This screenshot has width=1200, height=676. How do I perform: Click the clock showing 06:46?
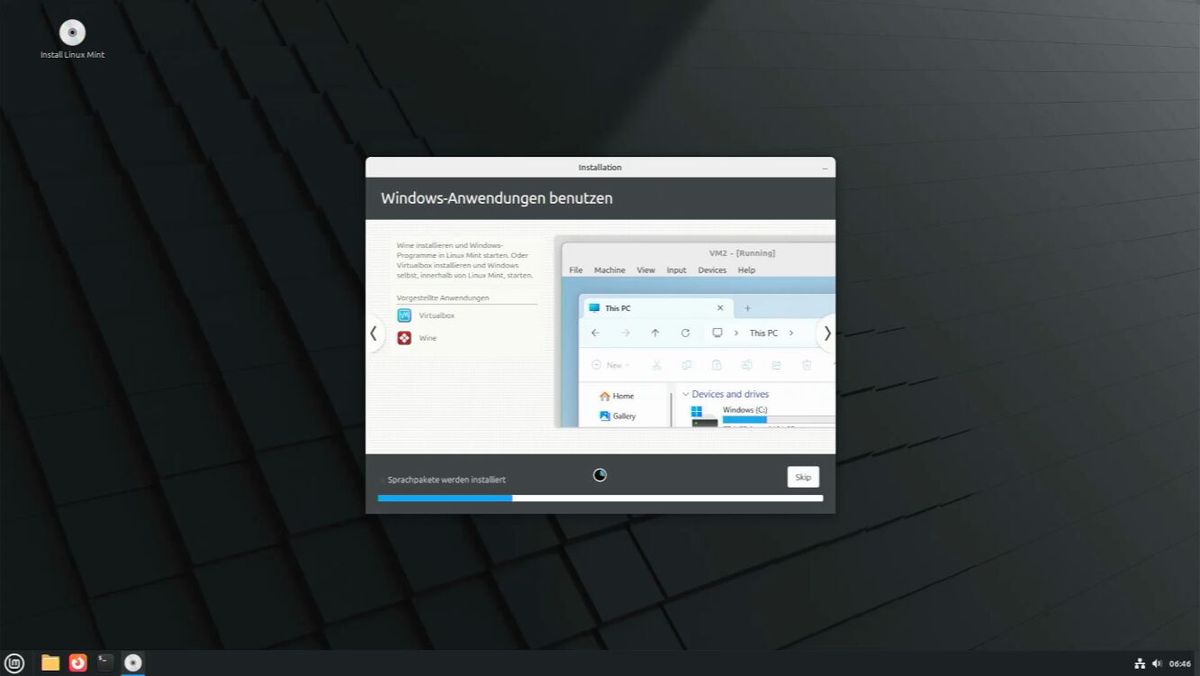click(1180, 663)
